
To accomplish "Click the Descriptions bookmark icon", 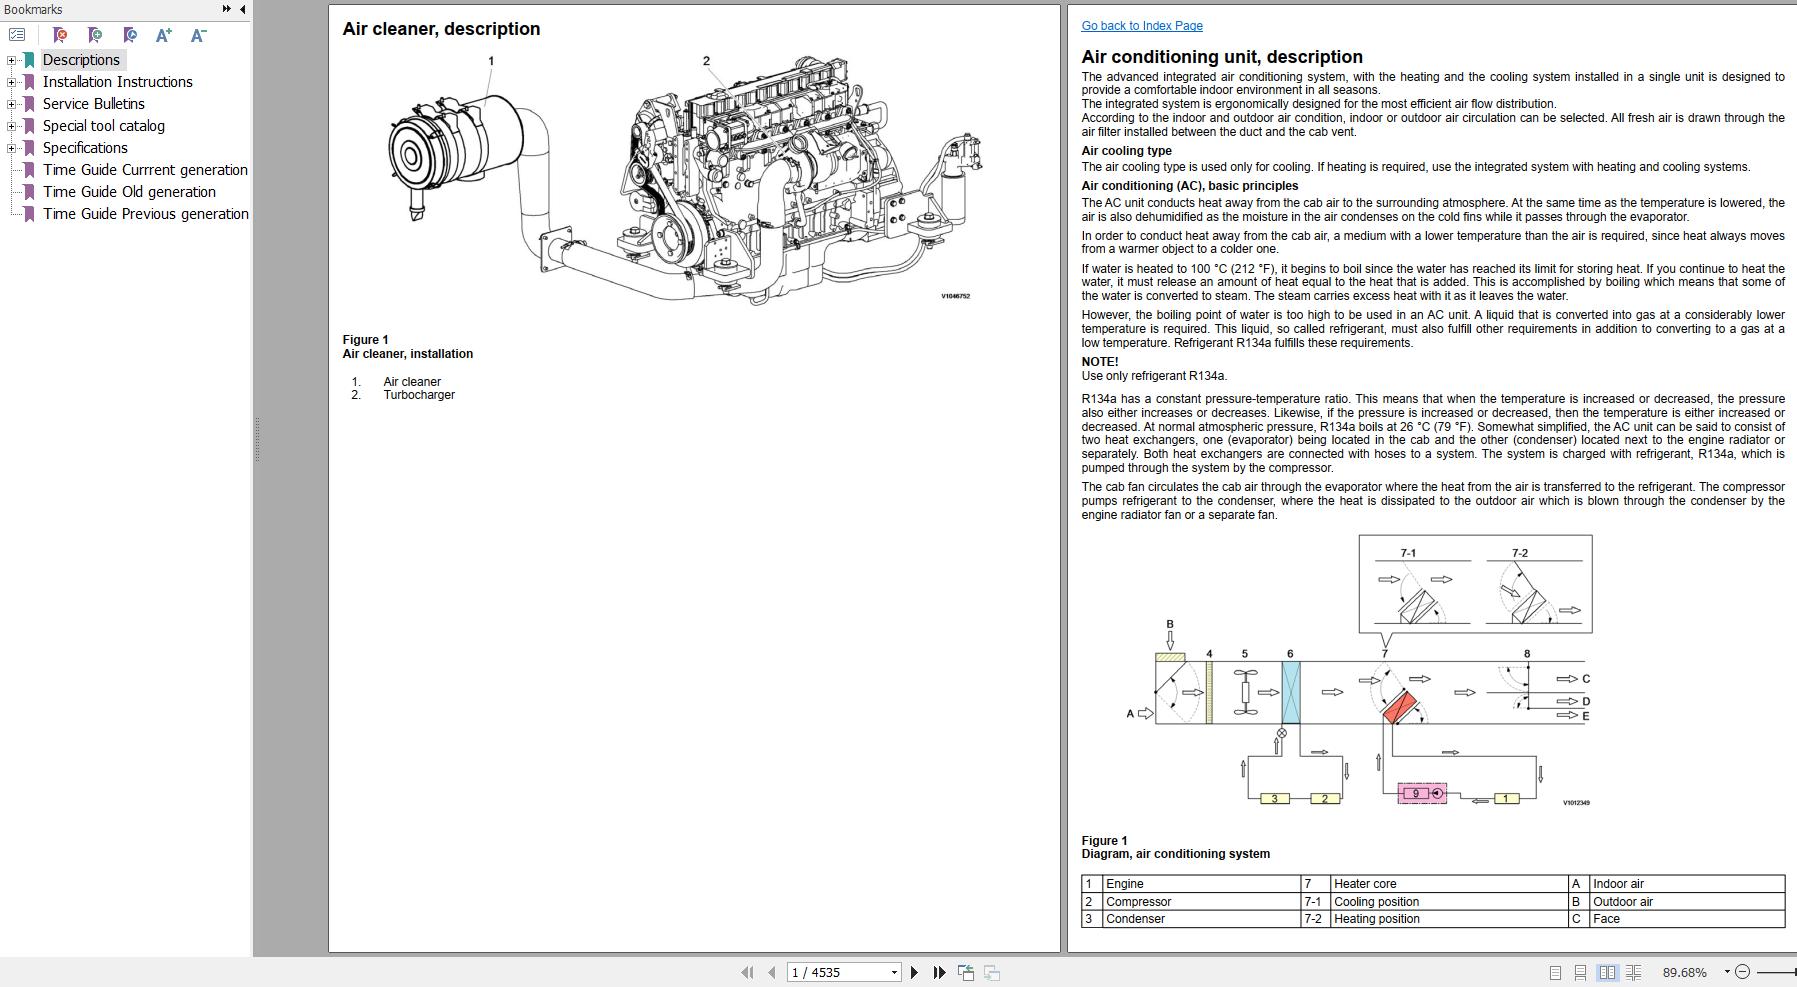I will pos(29,60).
